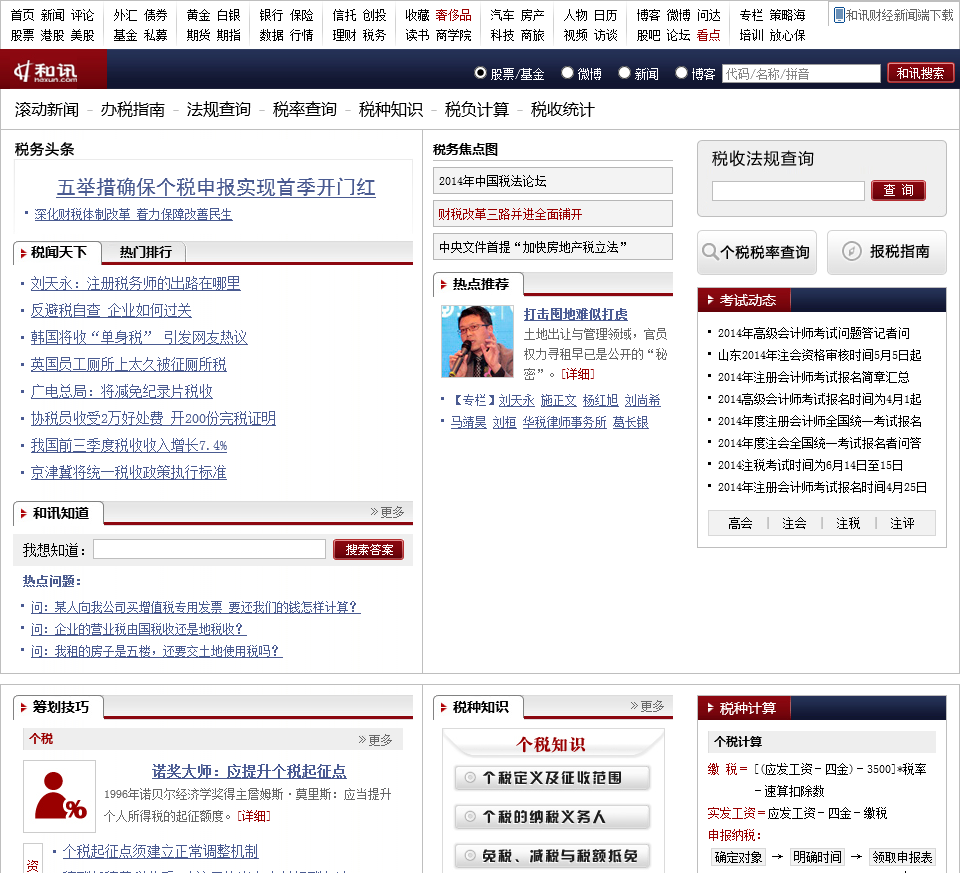The width and height of the screenshot is (960, 873).
Task: Select the 微博 search radio button
Action: click(x=568, y=73)
